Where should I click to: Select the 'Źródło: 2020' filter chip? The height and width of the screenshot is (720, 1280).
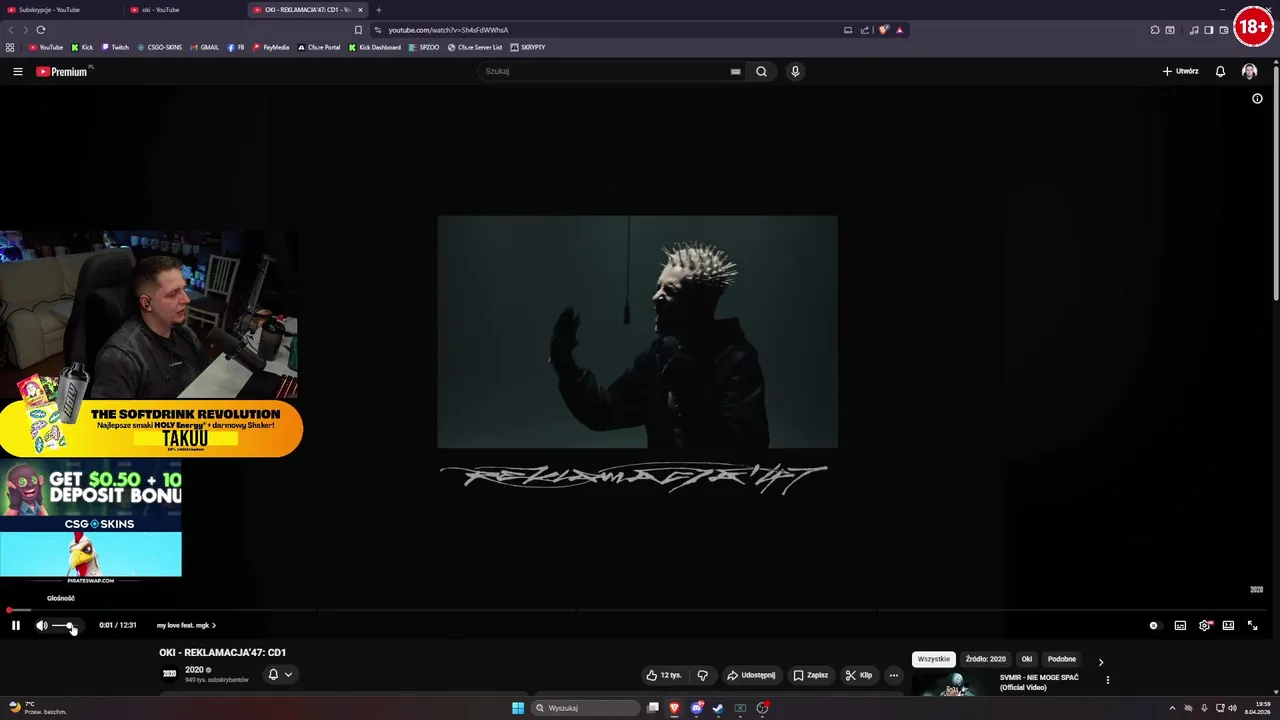[986, 659]
